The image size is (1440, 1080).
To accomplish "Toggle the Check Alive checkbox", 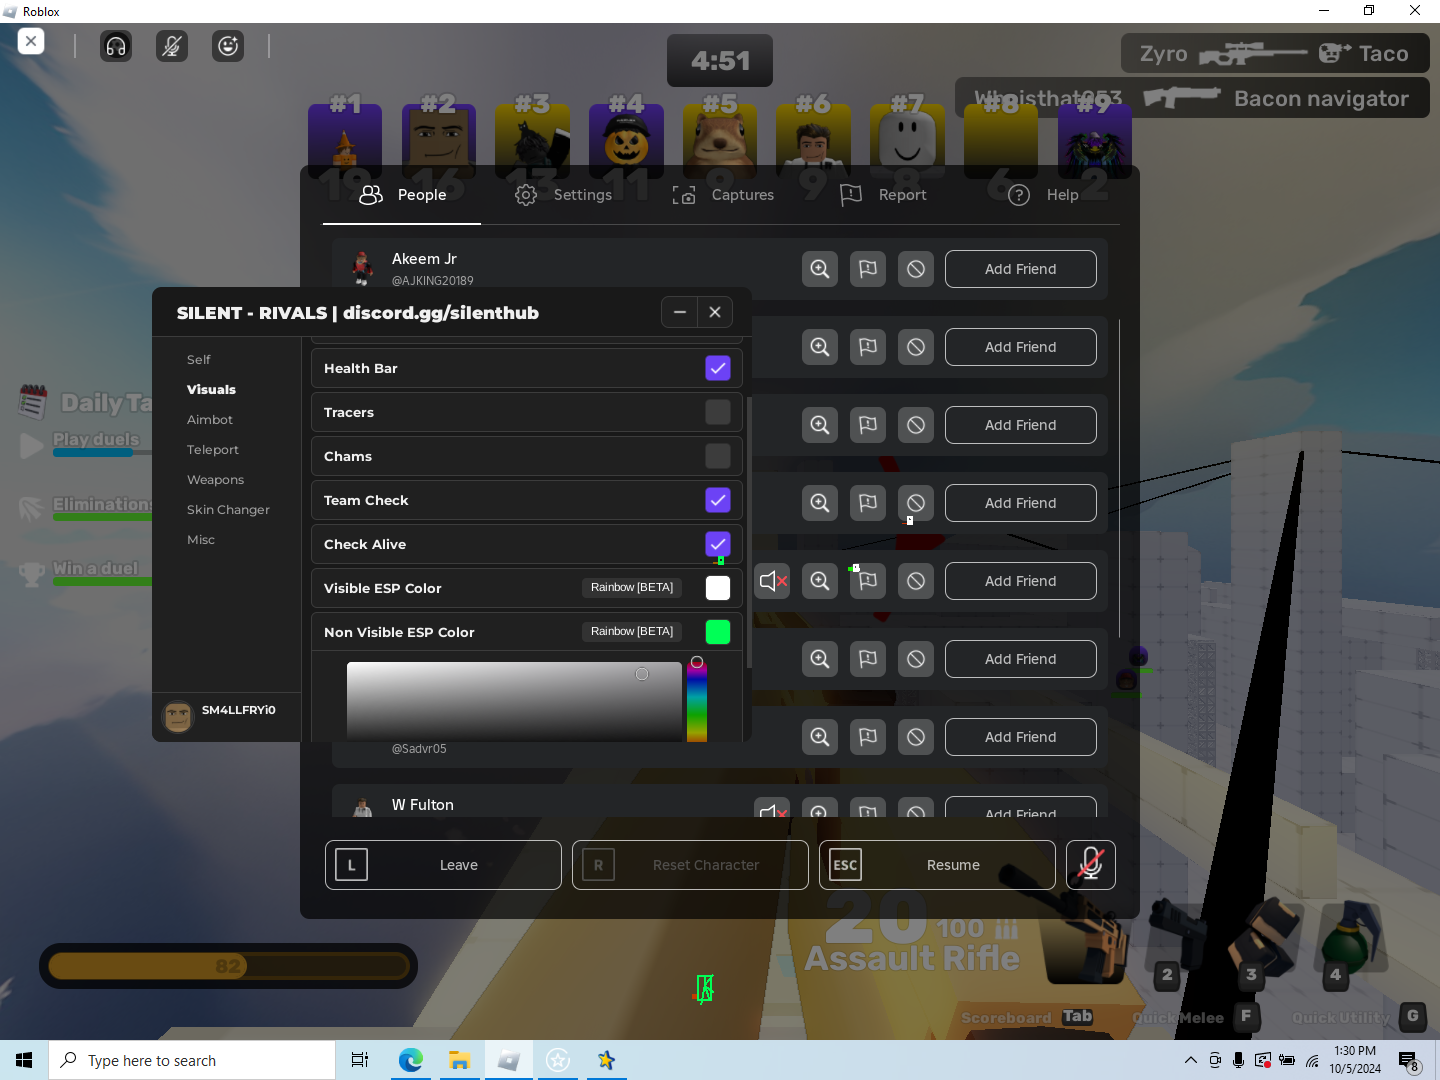I will (x=718, y=544).
